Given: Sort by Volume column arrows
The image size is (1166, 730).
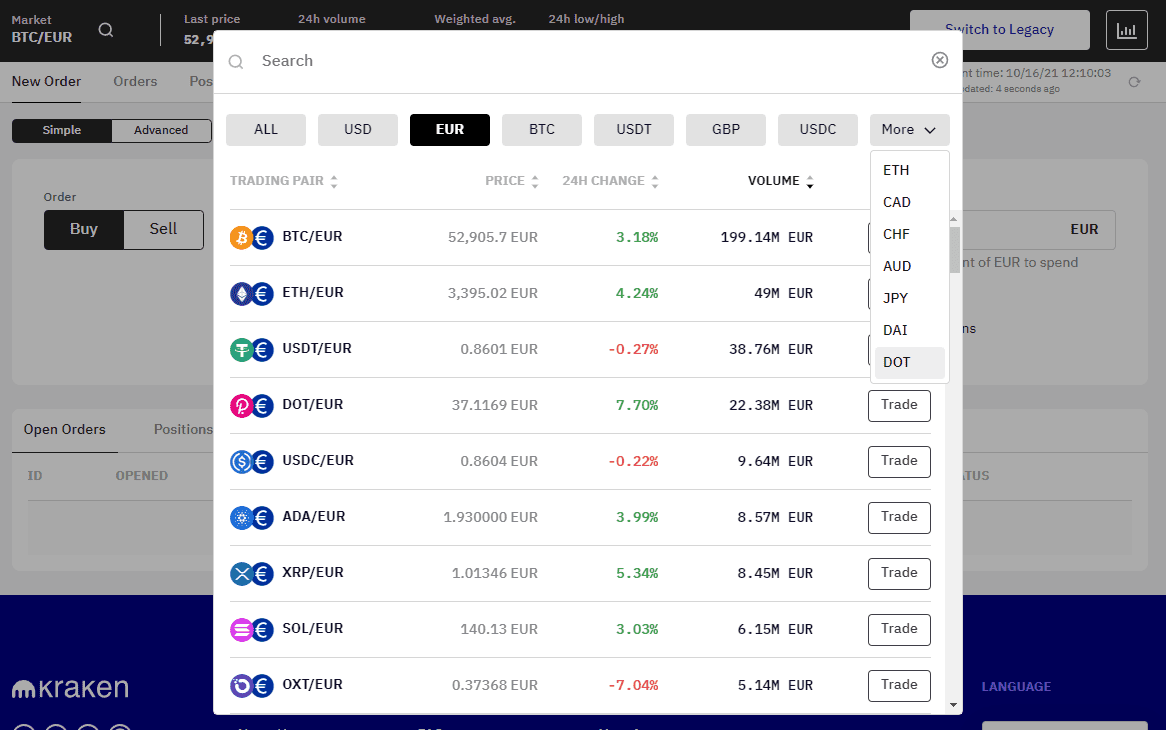Looking at the screenshot, I should coord(810,181).
